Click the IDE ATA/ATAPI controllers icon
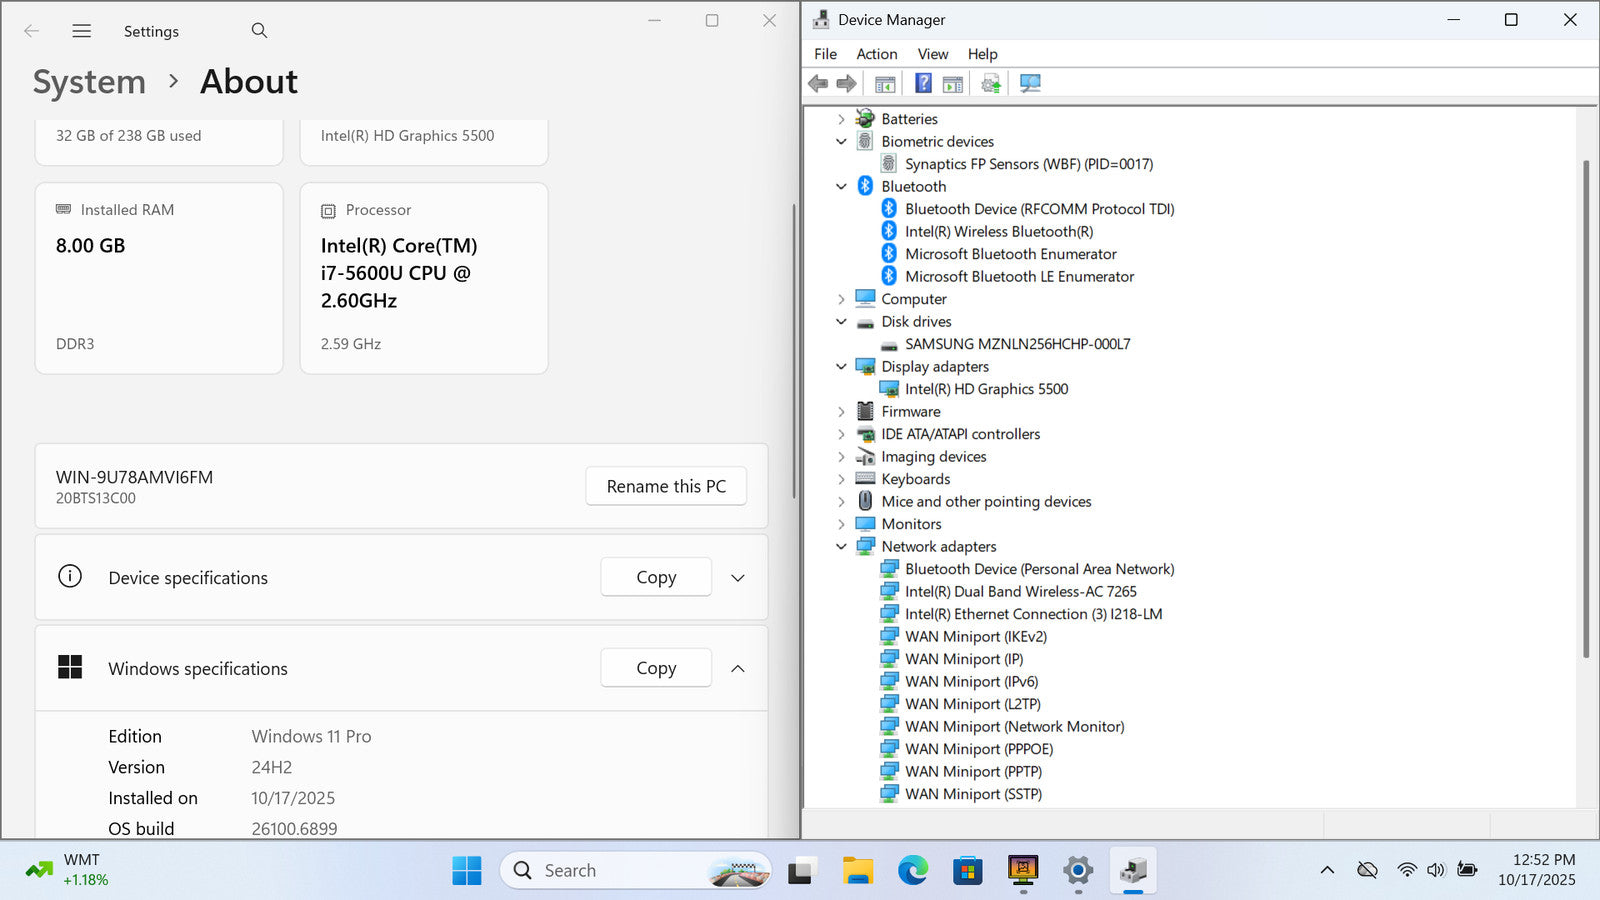Screen dimensions: 1600x900 (x=865, y=434)
